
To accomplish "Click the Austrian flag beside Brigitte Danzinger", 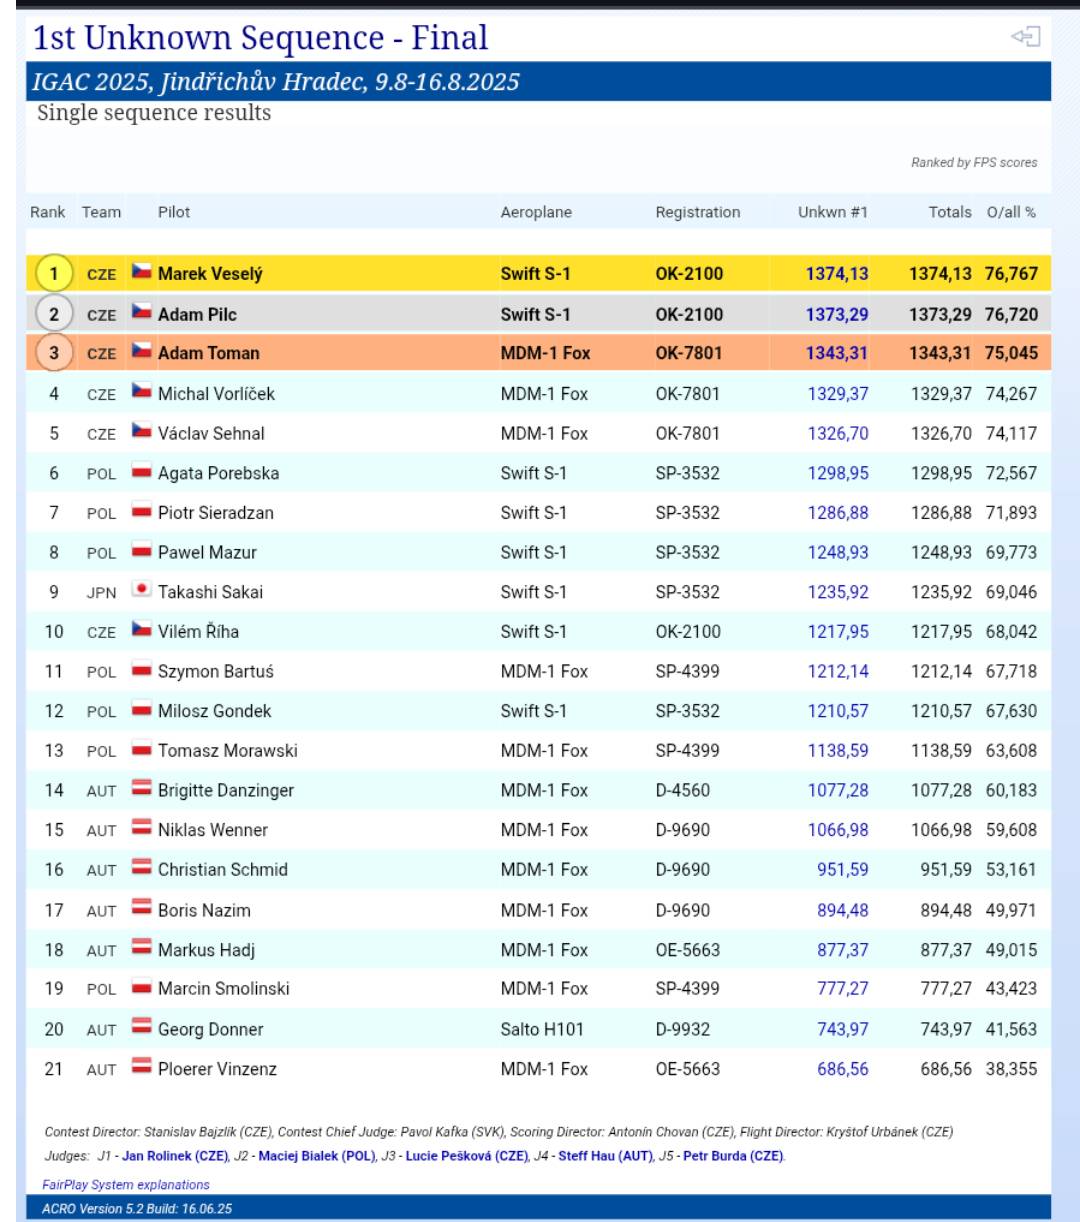I will [142, 789].
